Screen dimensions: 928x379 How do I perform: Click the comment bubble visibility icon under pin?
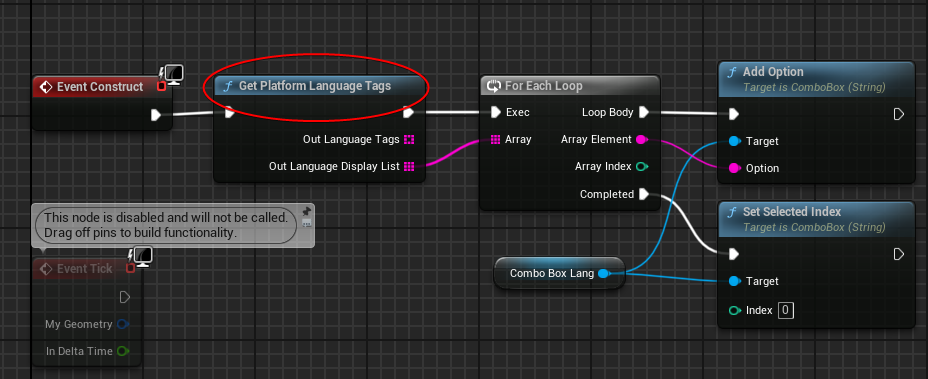[306, 223]
